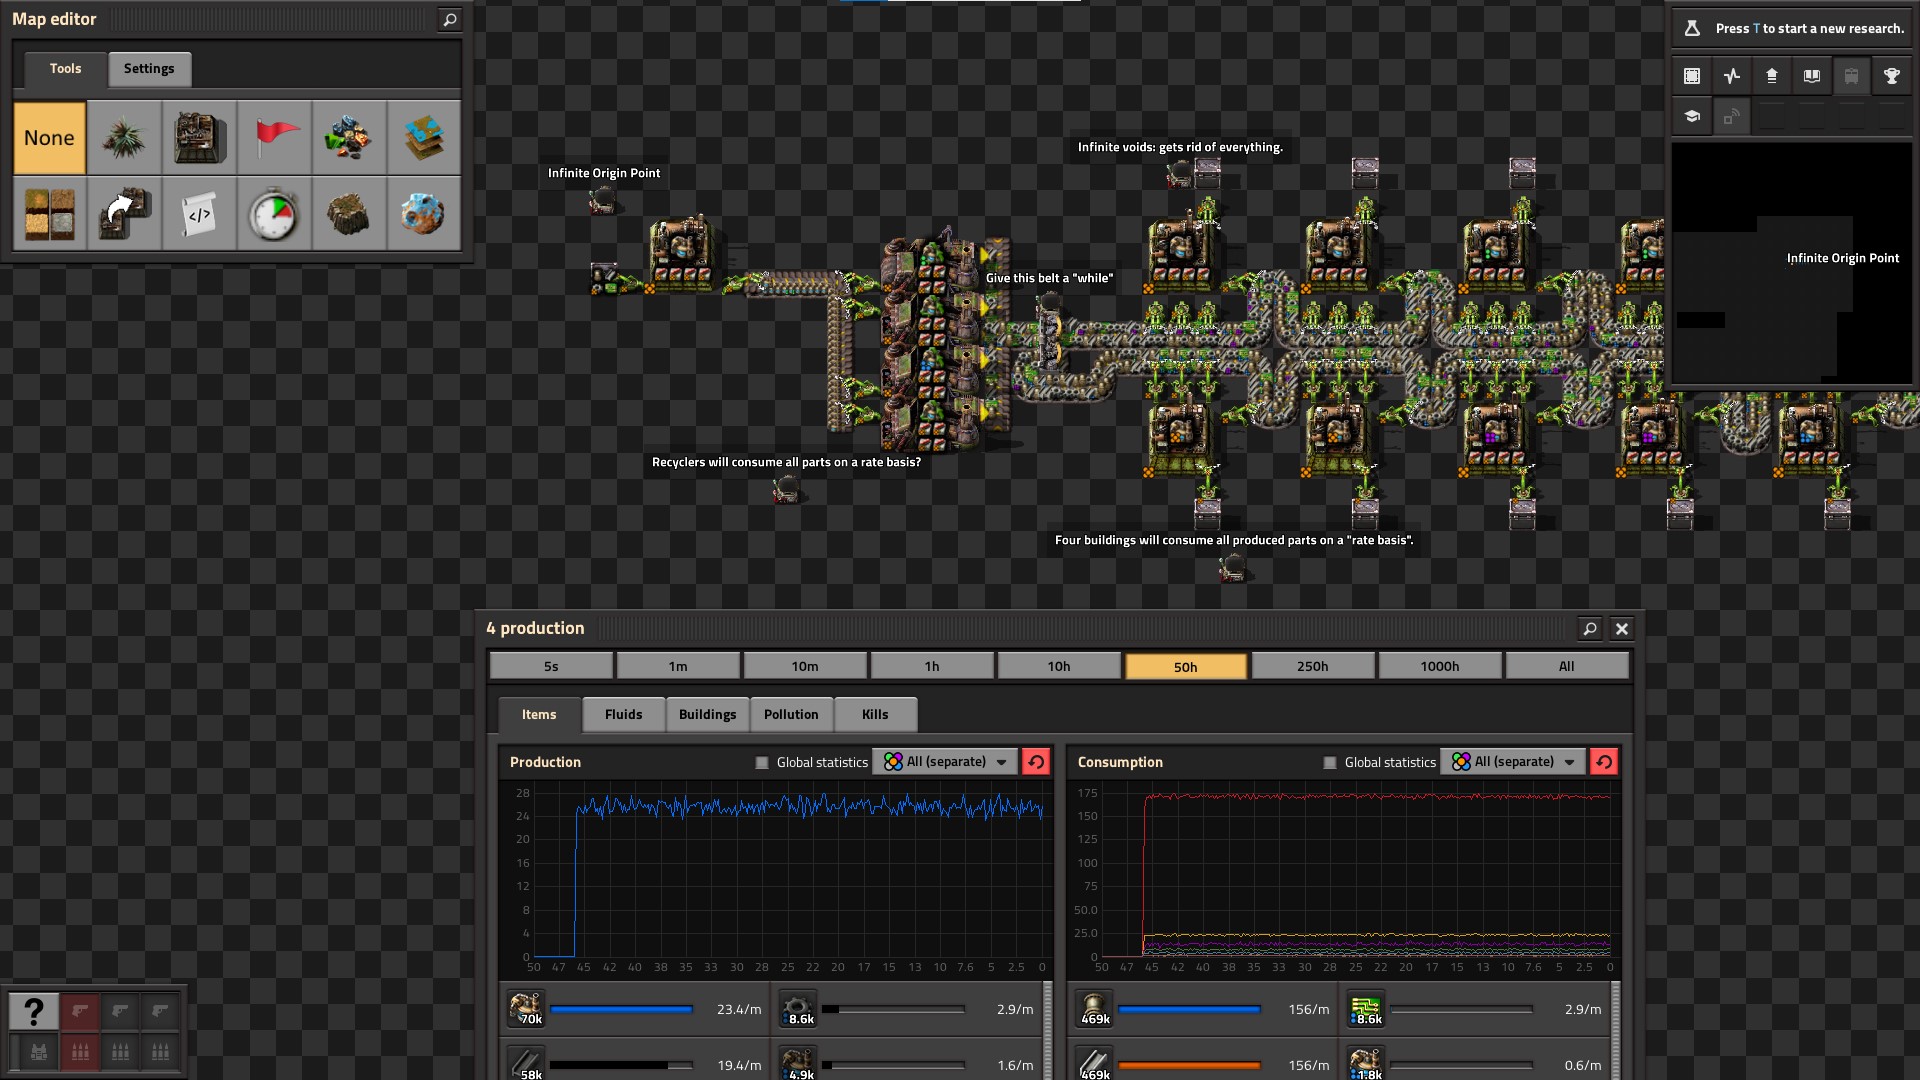Open tips graduation cap icon
The height and width of the screenshot is (1080, 1920).
[x=1692, y=116]
